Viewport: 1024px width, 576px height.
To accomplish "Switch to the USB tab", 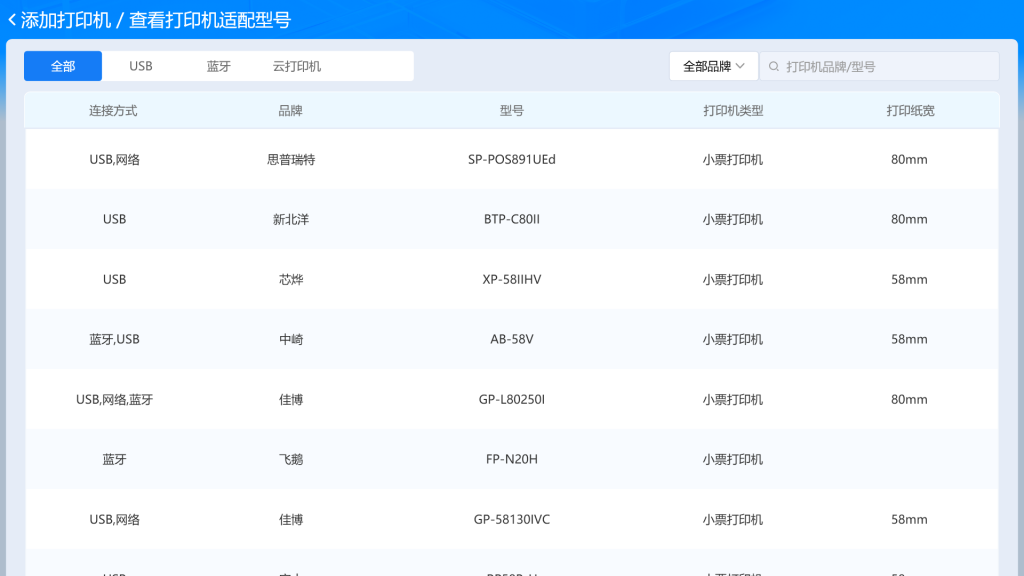I will 141,66.
